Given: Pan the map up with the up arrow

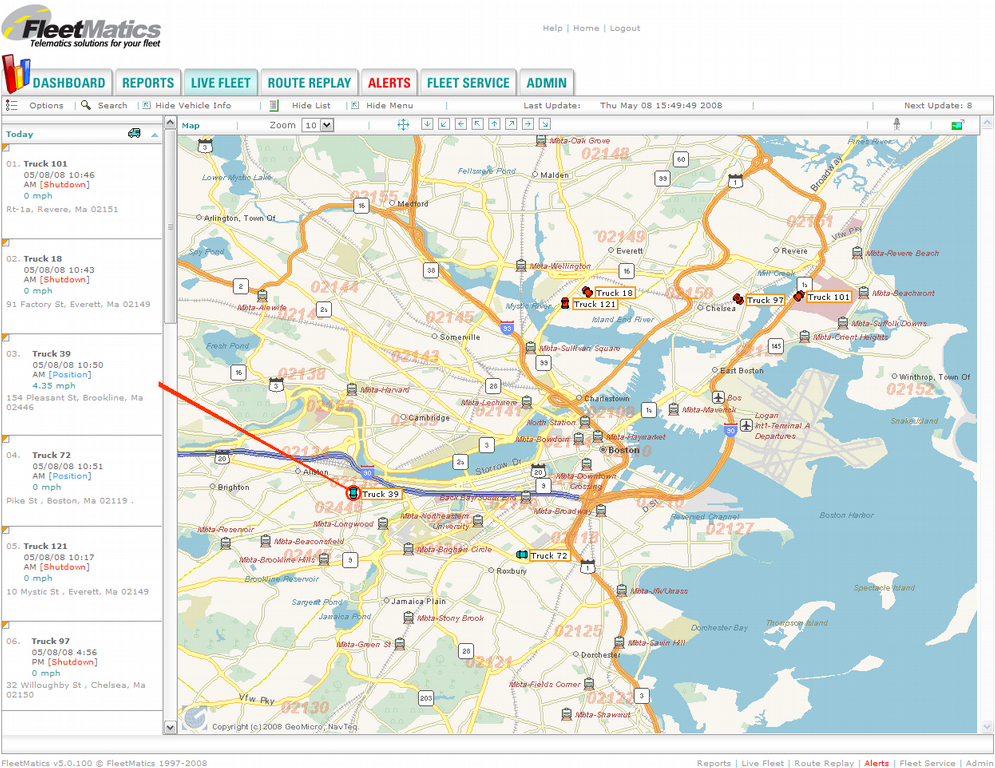Looking at the screenshot, I should click(x=494, y=124).
